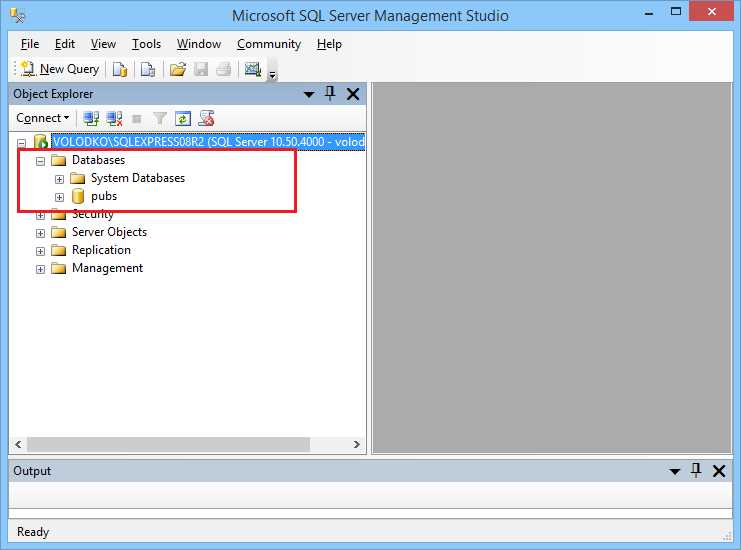Open the Tools menu
This screenshot has height=550, width=741.
pyautogui.click(x=146, y=44)
